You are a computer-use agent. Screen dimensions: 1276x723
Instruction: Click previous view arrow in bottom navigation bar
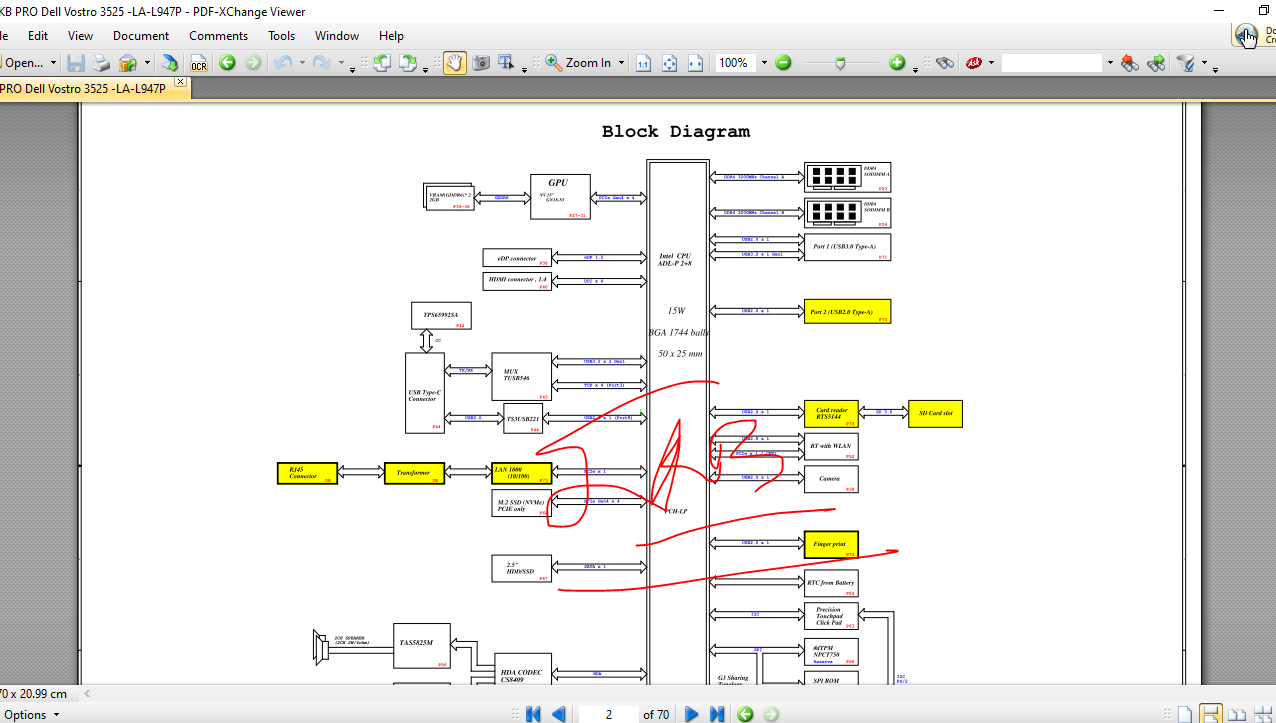tap(745, 714)
